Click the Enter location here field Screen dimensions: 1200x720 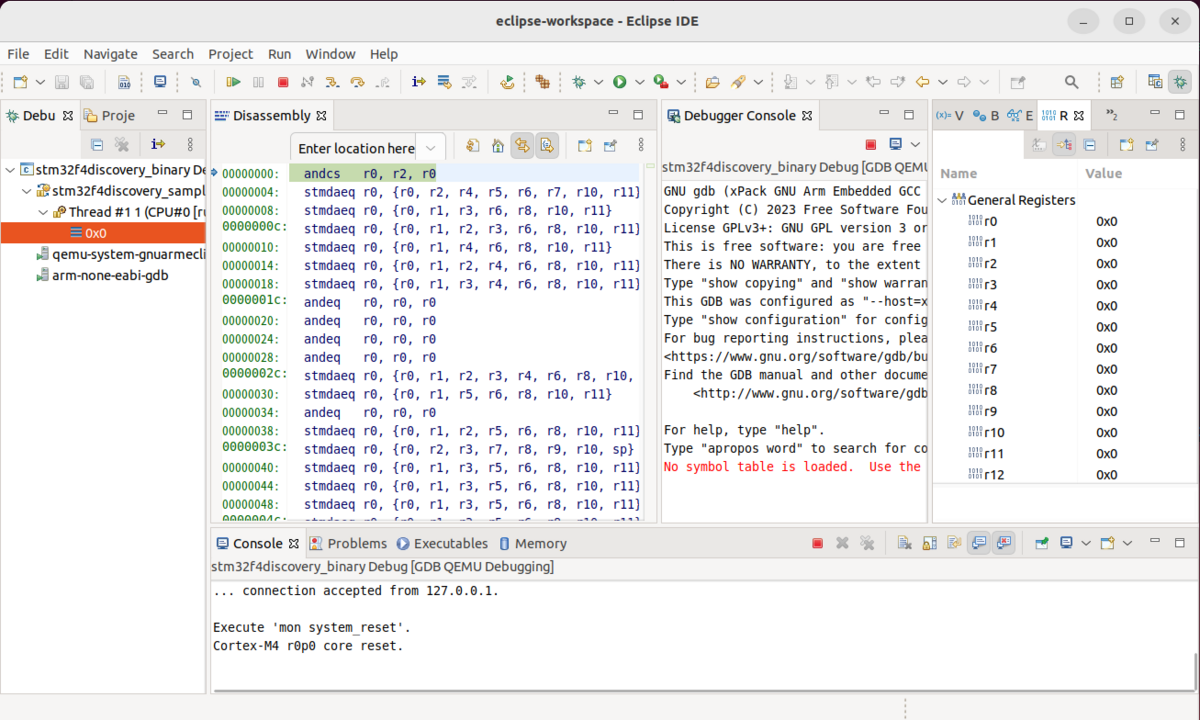point(355,148)
